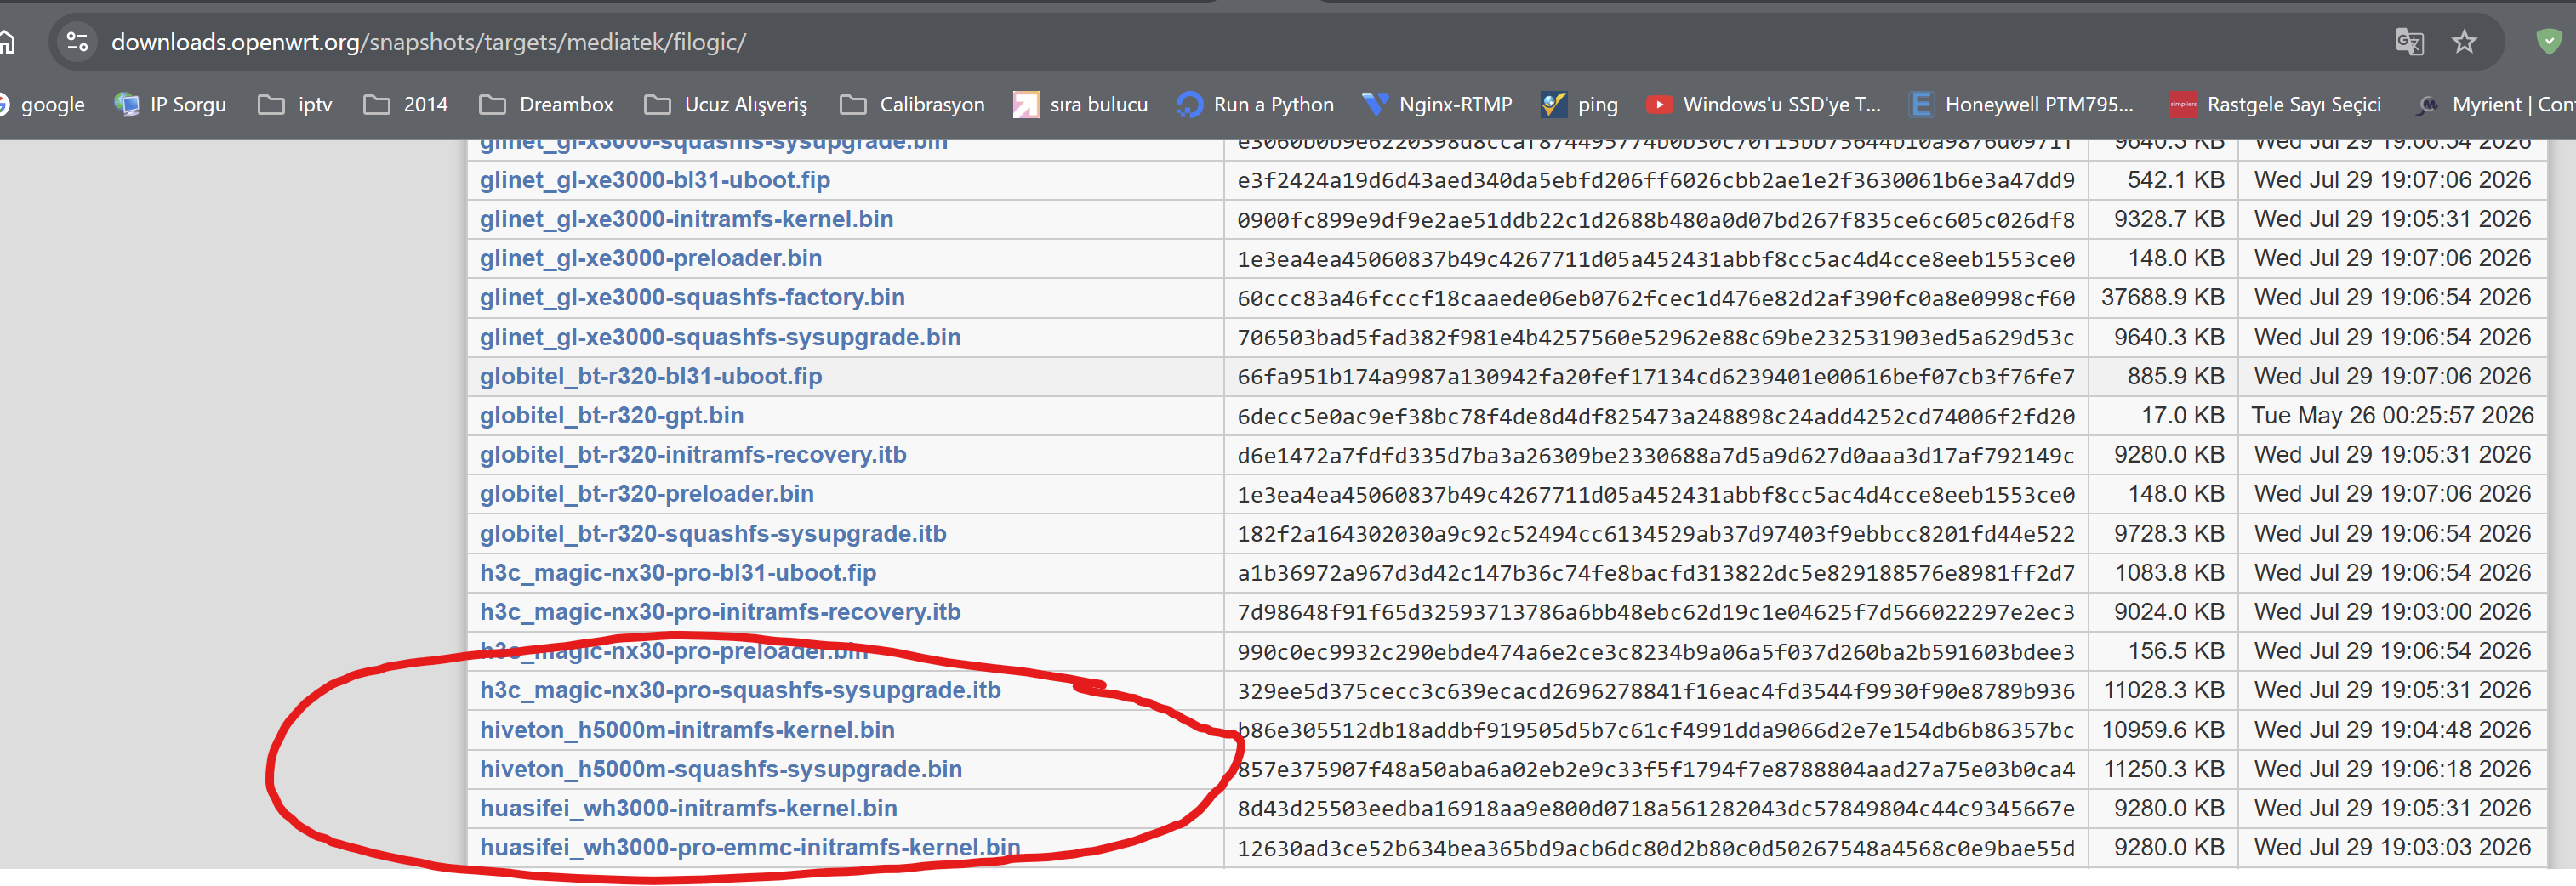Open the iptv bookmark folder
The width and height of the screenshot is (2576, 886).
pos(295,105)
